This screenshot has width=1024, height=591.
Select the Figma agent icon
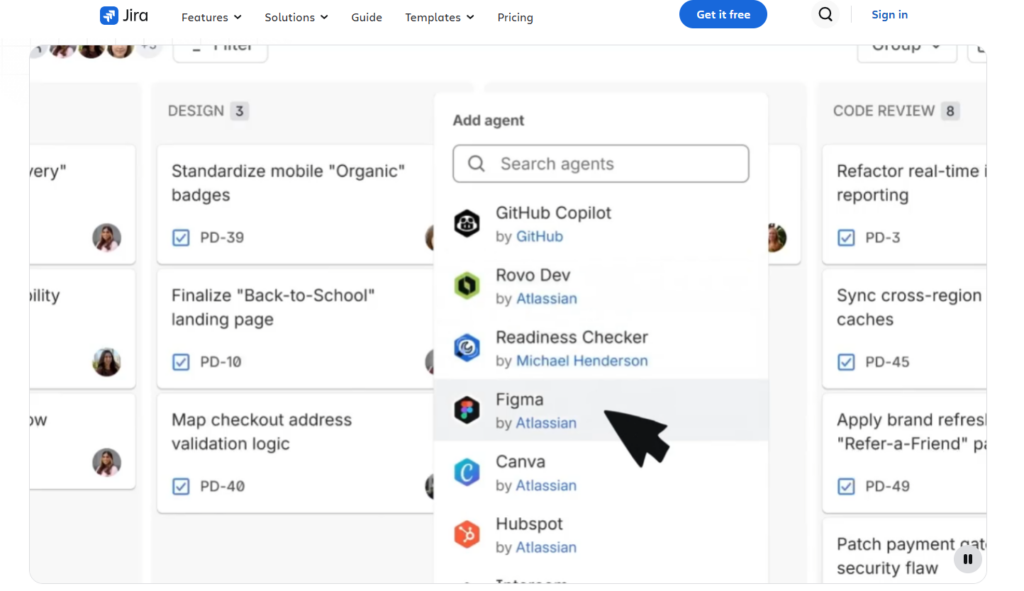pos(467,410)
